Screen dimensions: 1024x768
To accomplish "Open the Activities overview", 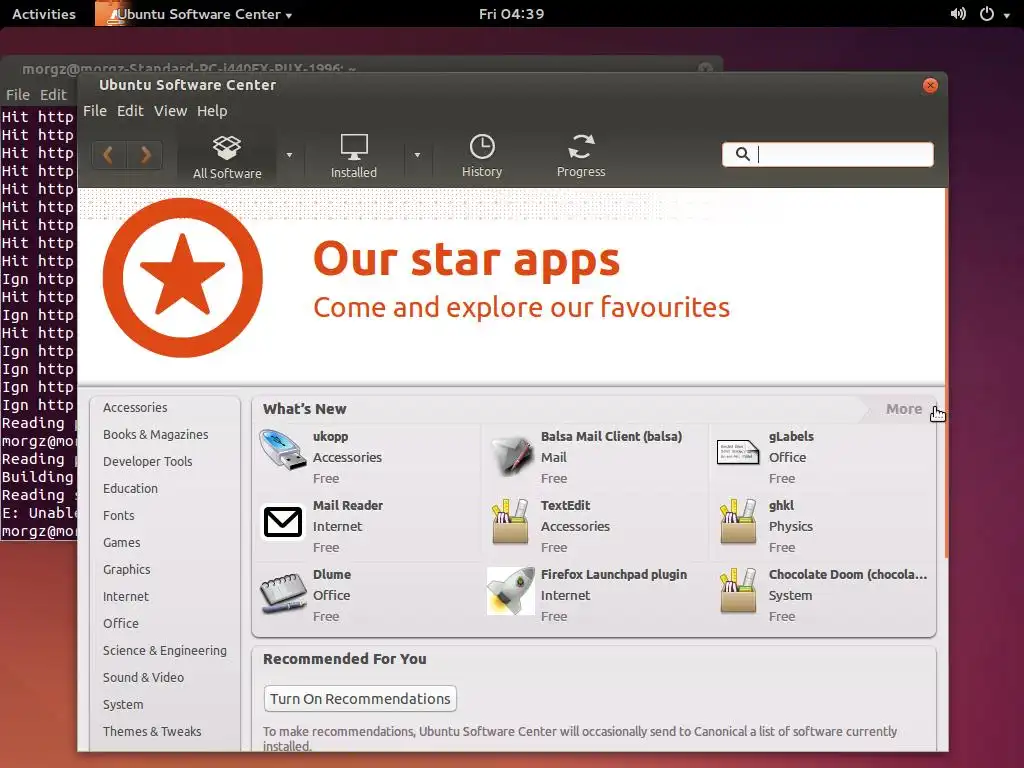I will (44, 14).
